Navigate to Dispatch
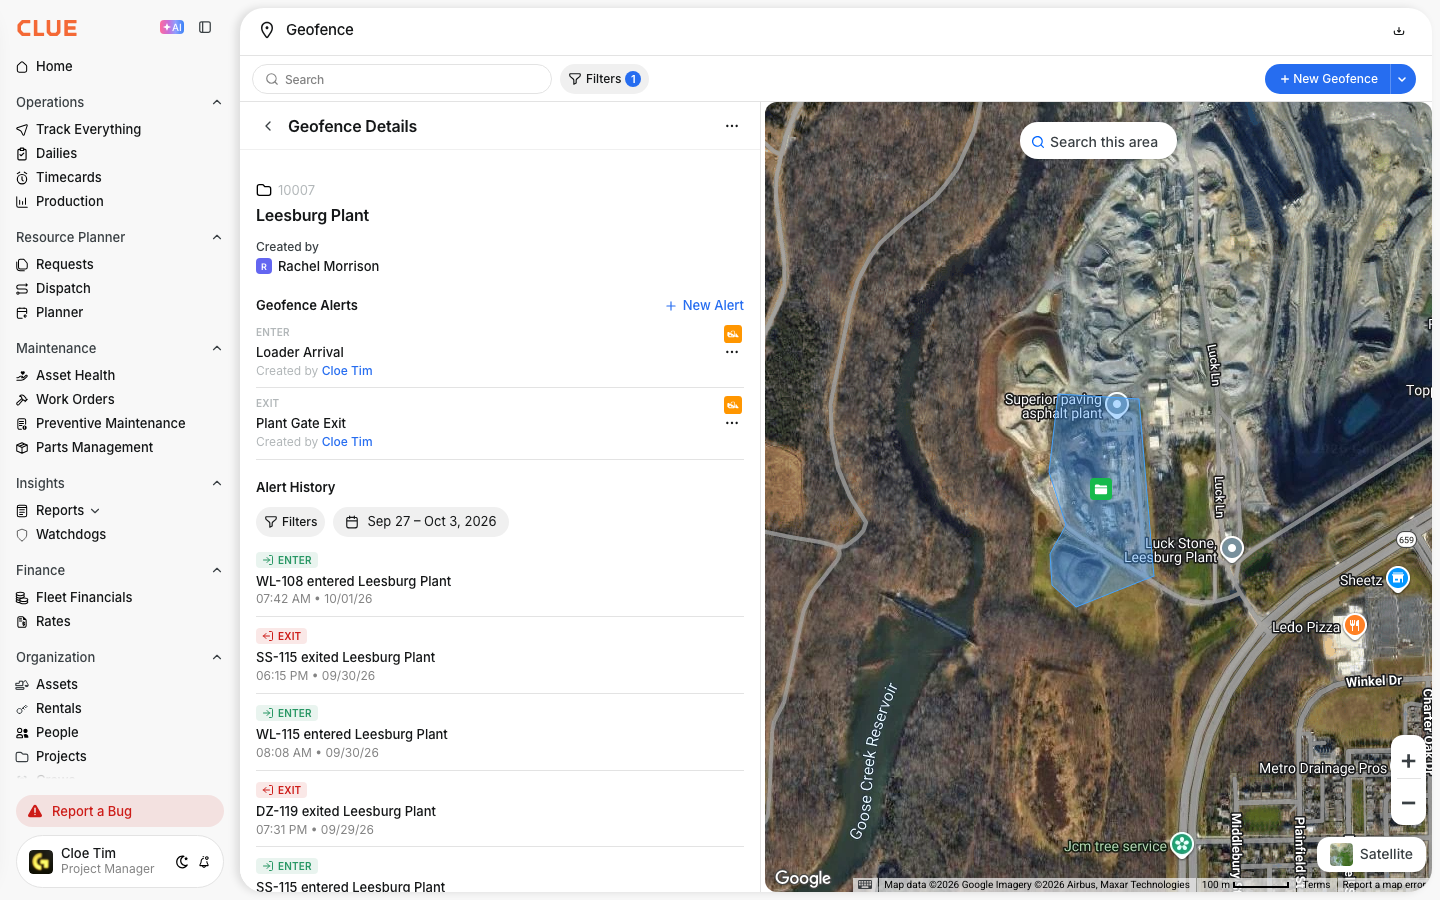This screenshot has height=900, width=1440. coord(63,288)
